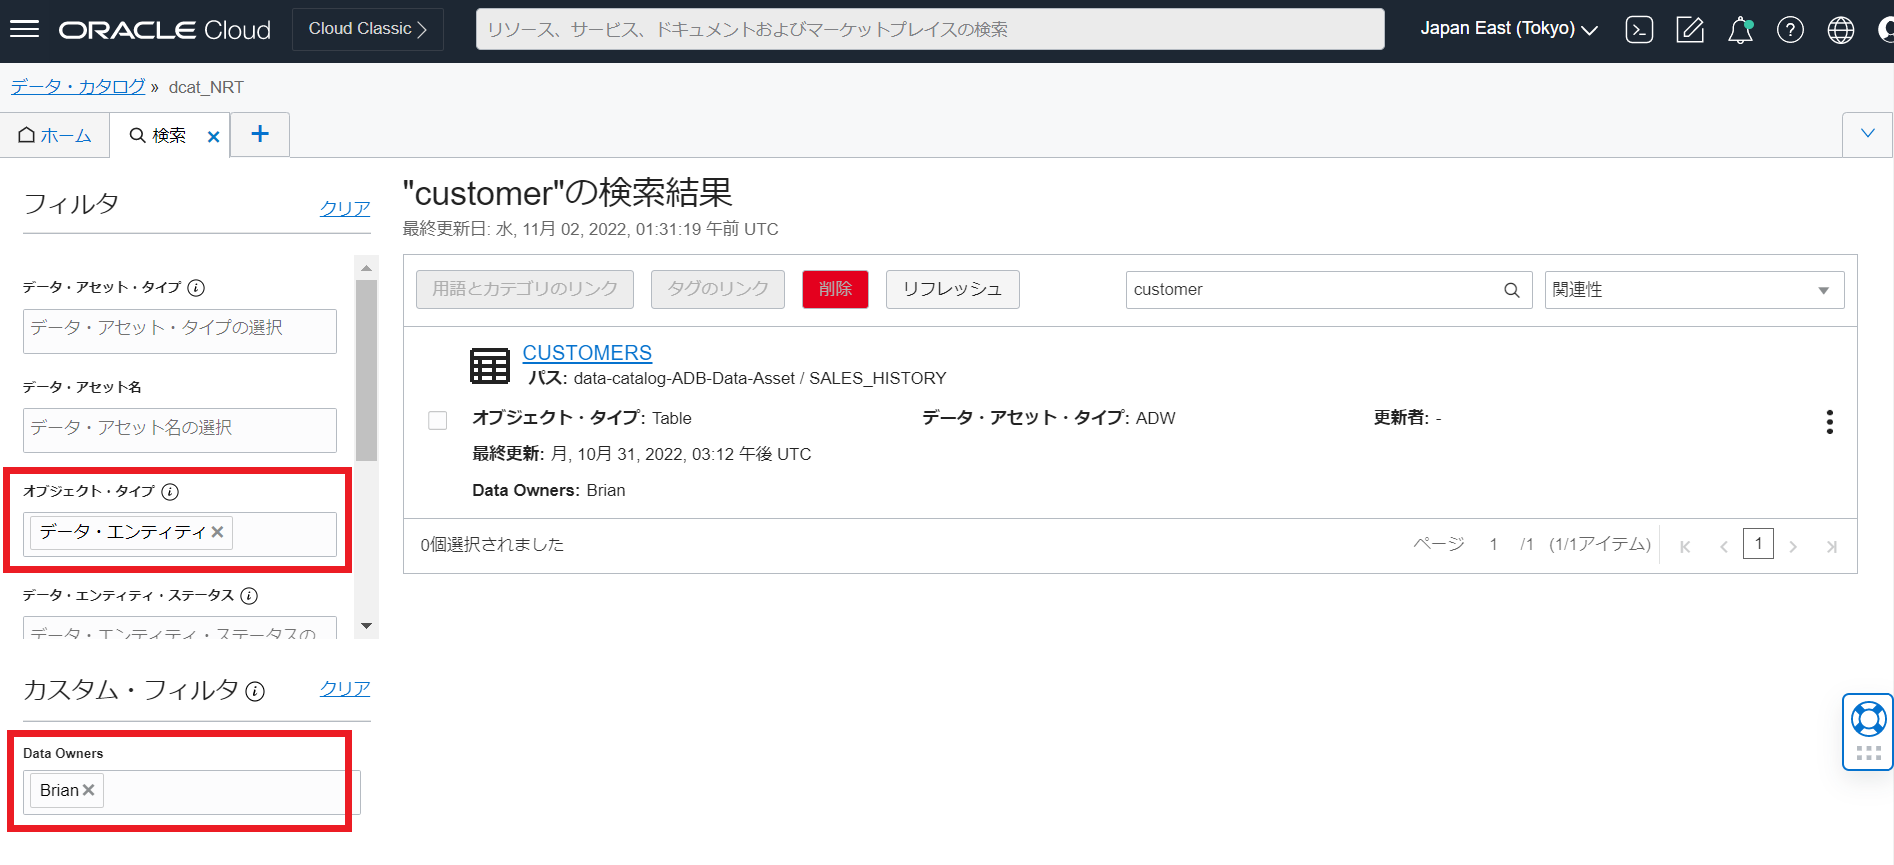Open the hamburger navigation menu
Image resolution: width=1894 pixels, height=865 pixels.
tap(24, 29)
